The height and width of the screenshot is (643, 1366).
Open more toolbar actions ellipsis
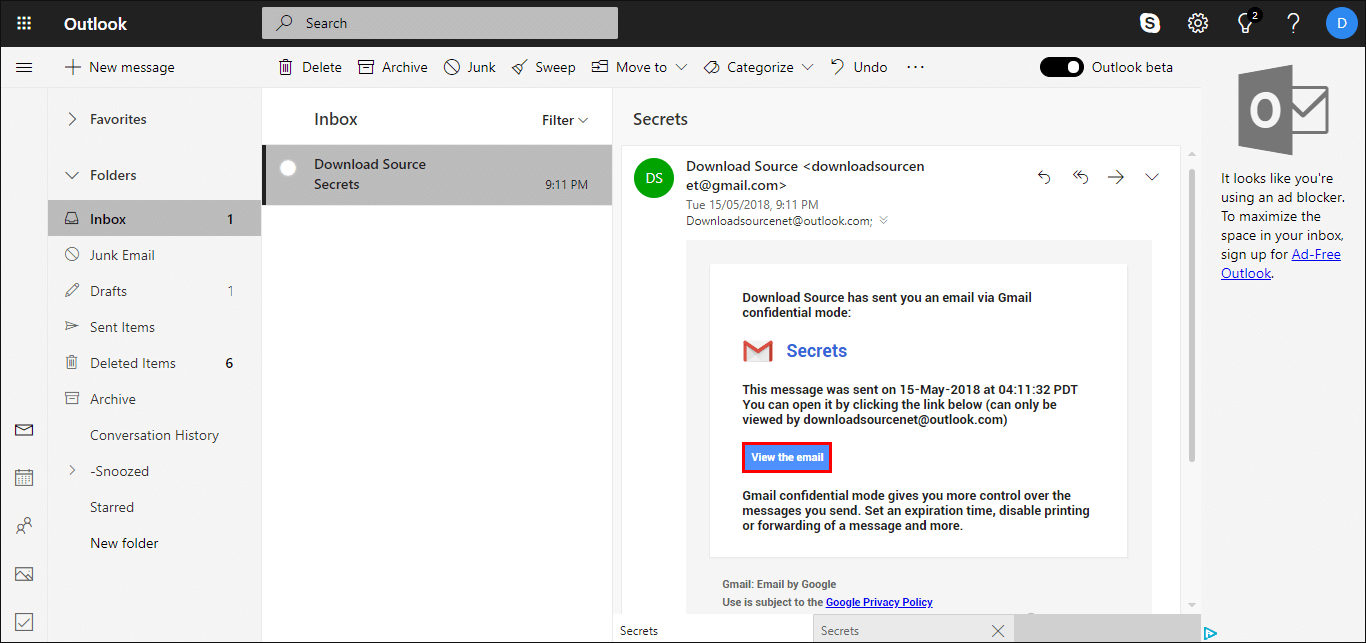point(915,67)
